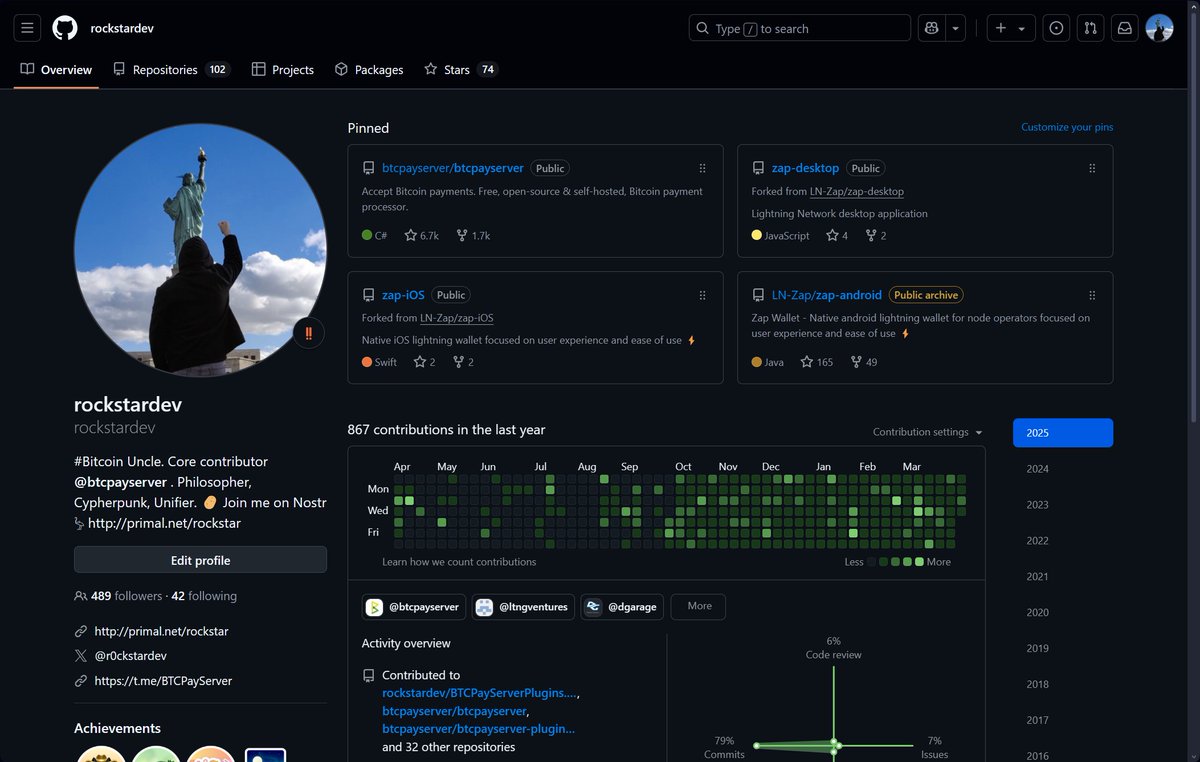Switch to the Projects tab
Viewport: 1200px width, 762px height.
[x=283, y=70]
